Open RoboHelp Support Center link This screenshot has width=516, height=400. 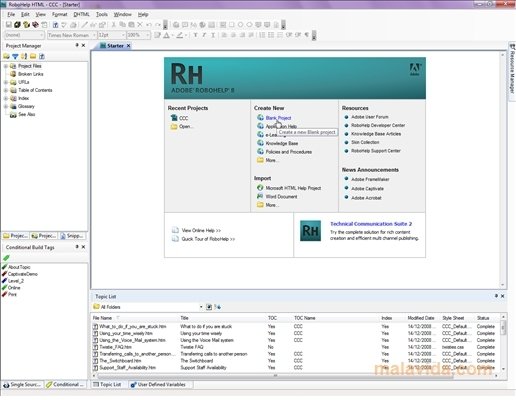(x=376, y=151)
